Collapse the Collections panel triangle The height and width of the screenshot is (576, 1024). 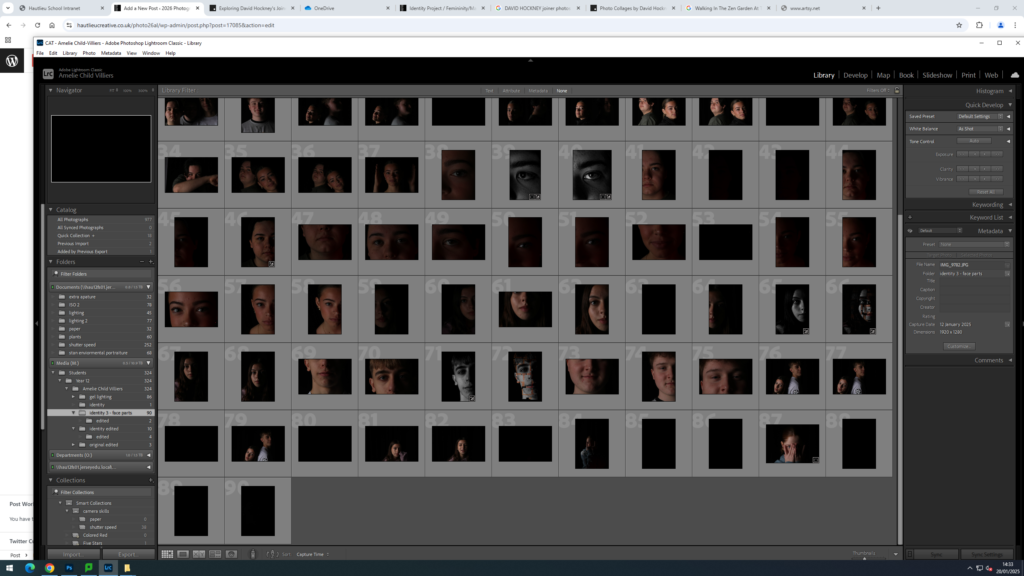[51, 480]
